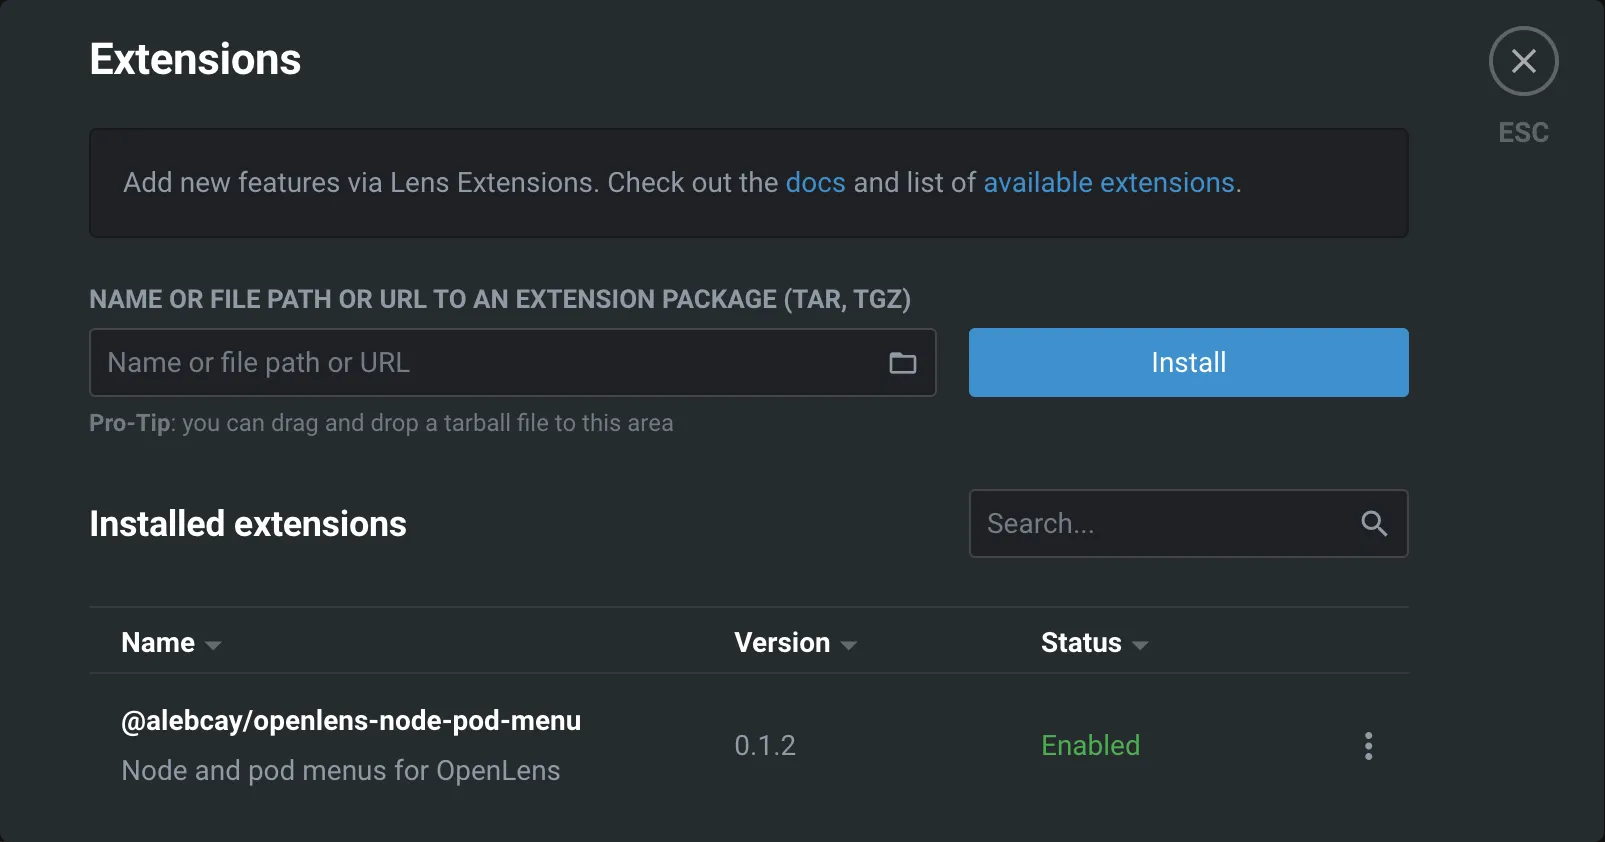Sort by Version column arrow
Screen dimensions: 1605x842
(849, 646)
